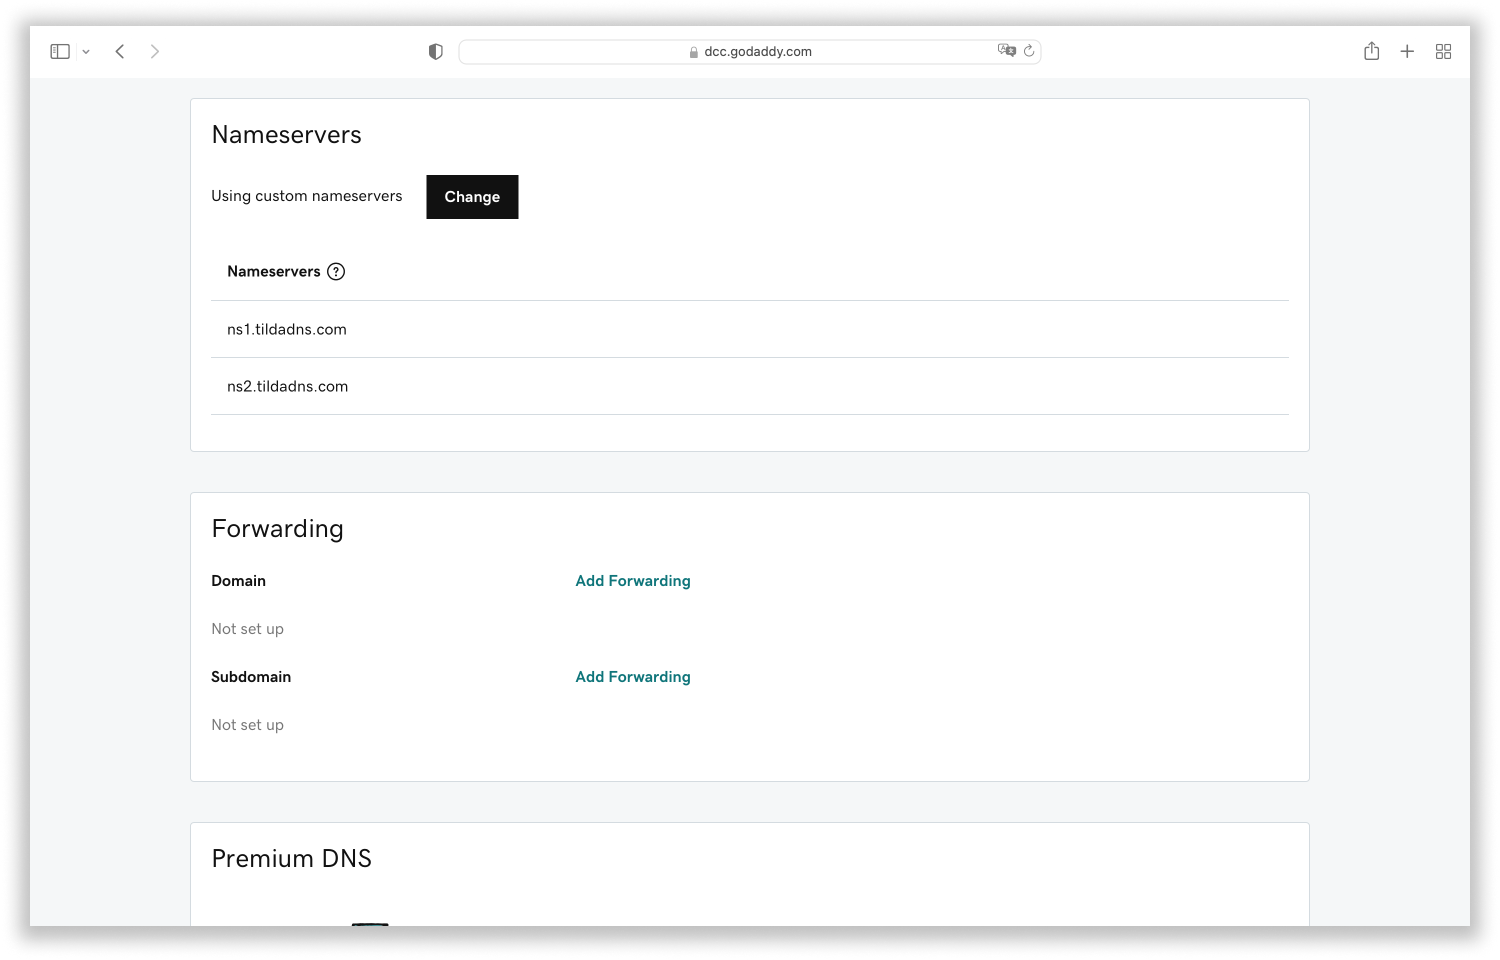
Task: Select the ns2.tildadns.com nameserver entry
Action: click(288, 386)
